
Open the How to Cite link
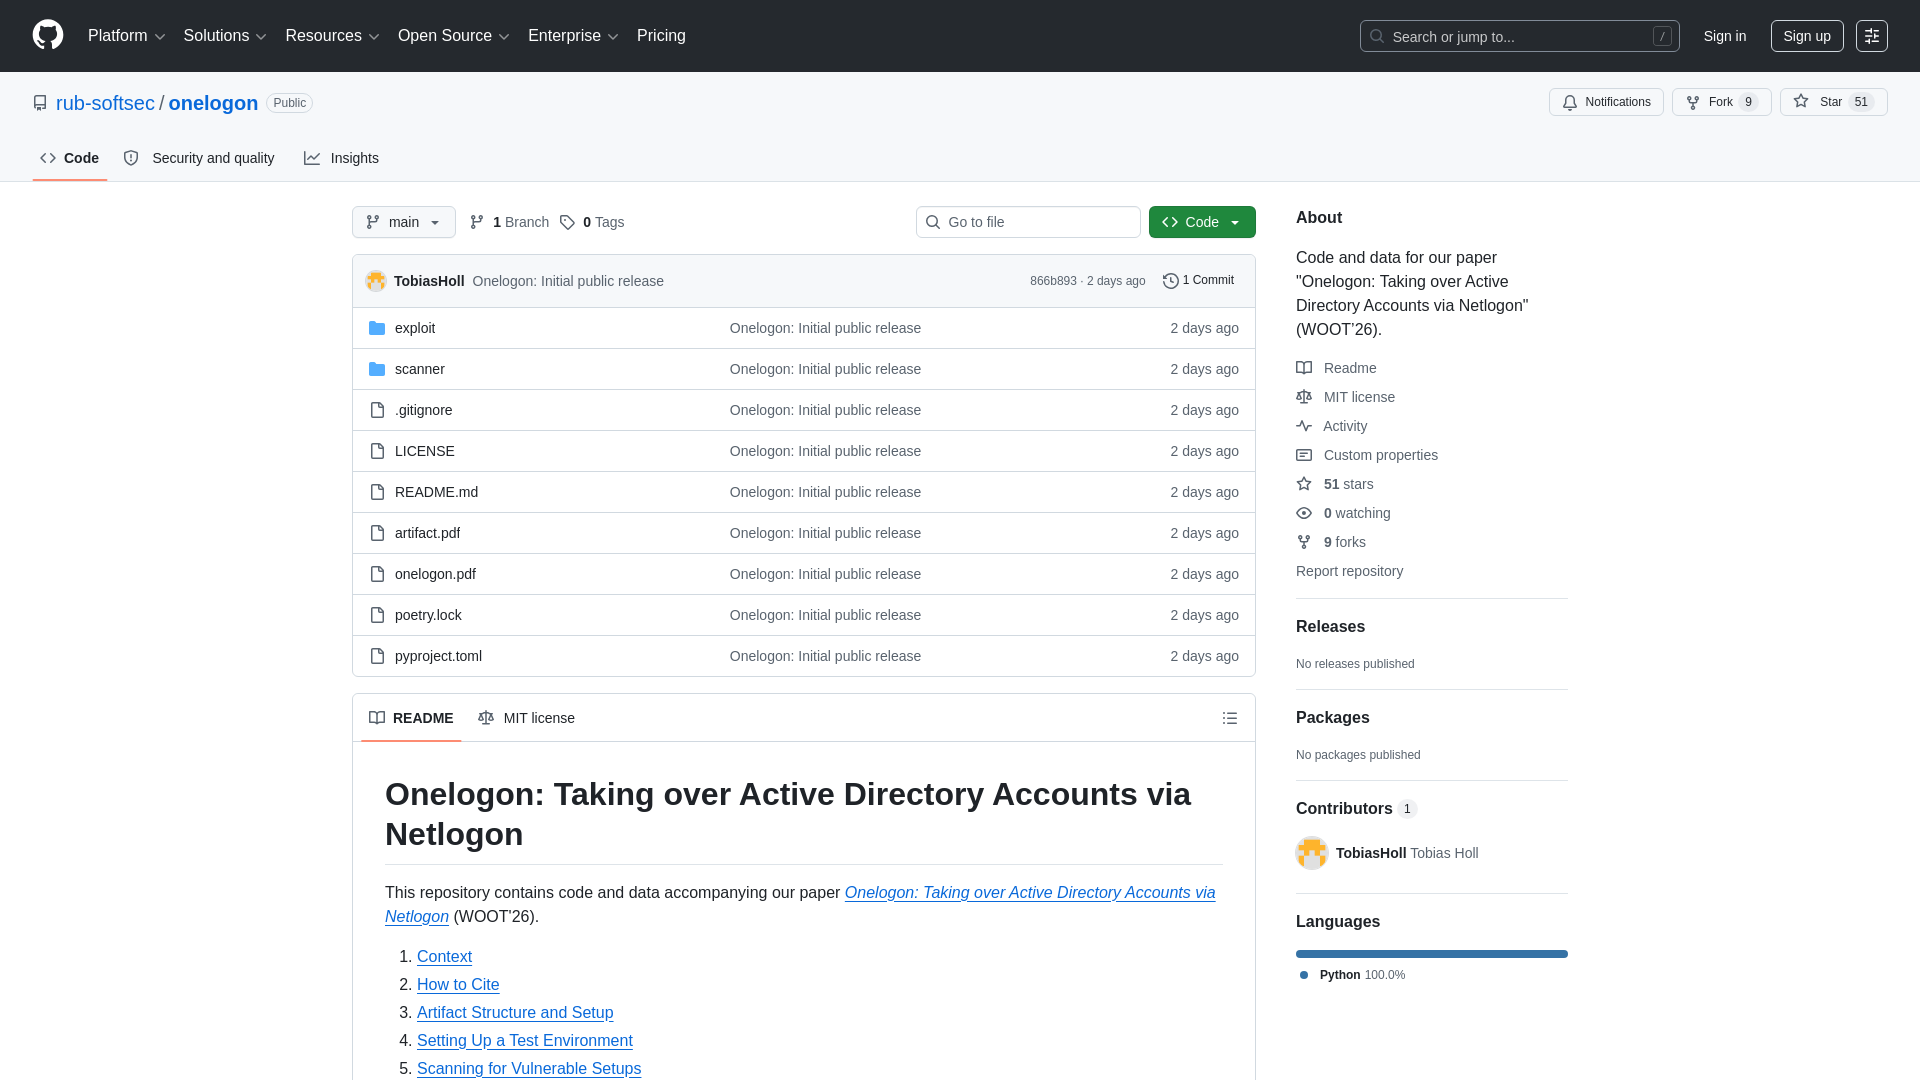point(458,985)
